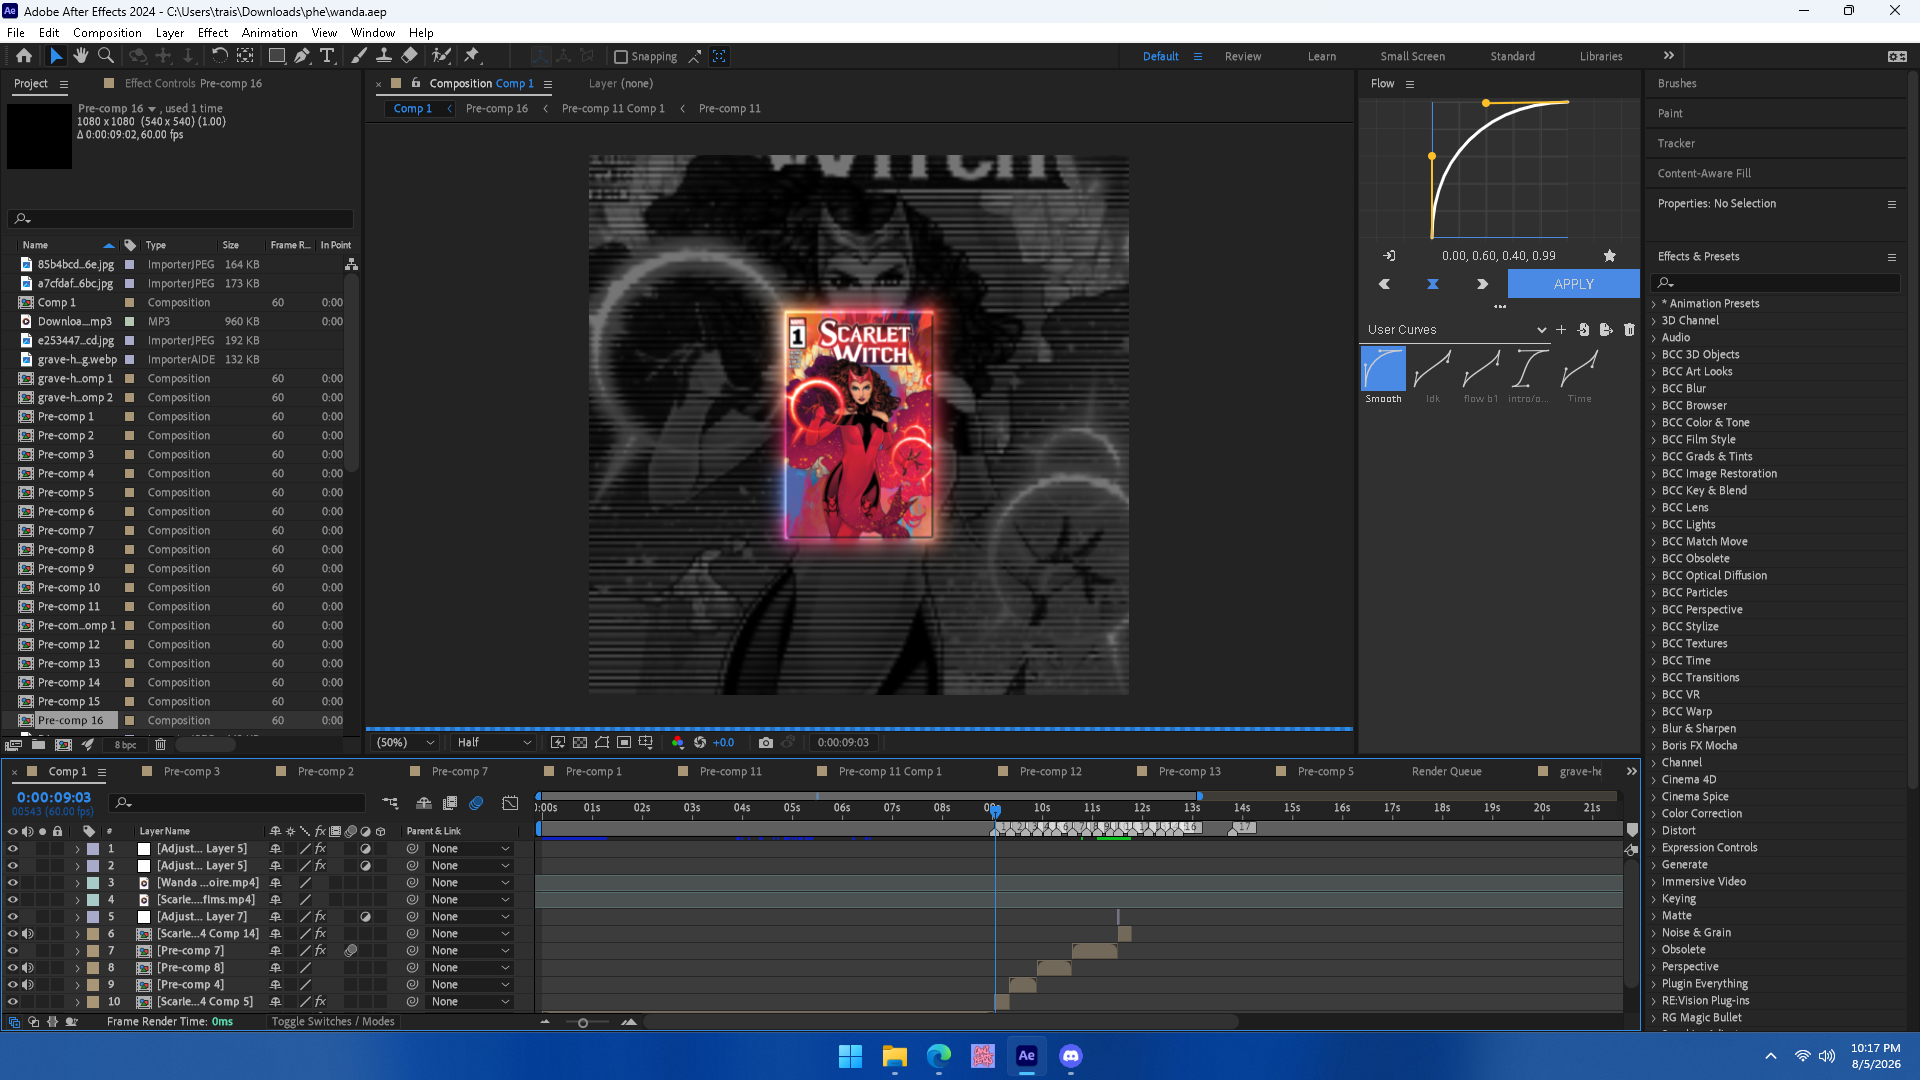Open the Effect menu
This screenshot has width=1920, height=1080.
pyautogui.click(x=213, y=33)
